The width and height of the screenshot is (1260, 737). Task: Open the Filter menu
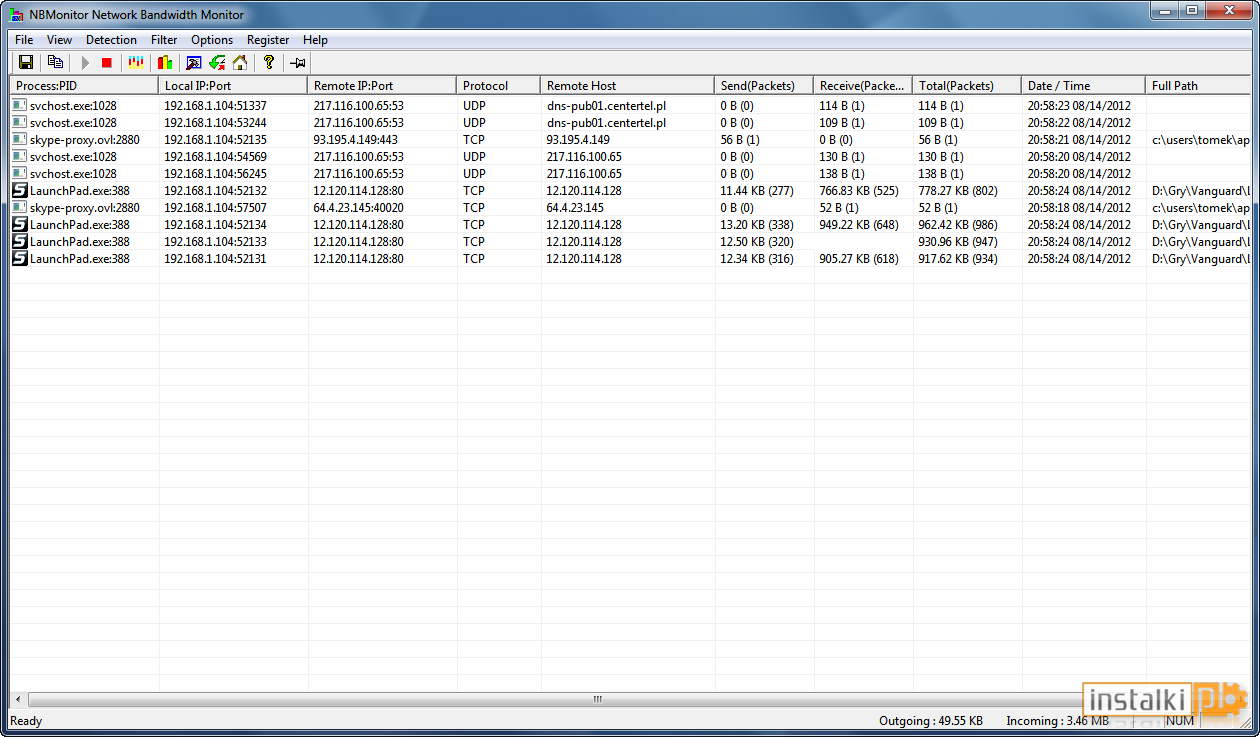pyautogui.click(x=164, y=40)
